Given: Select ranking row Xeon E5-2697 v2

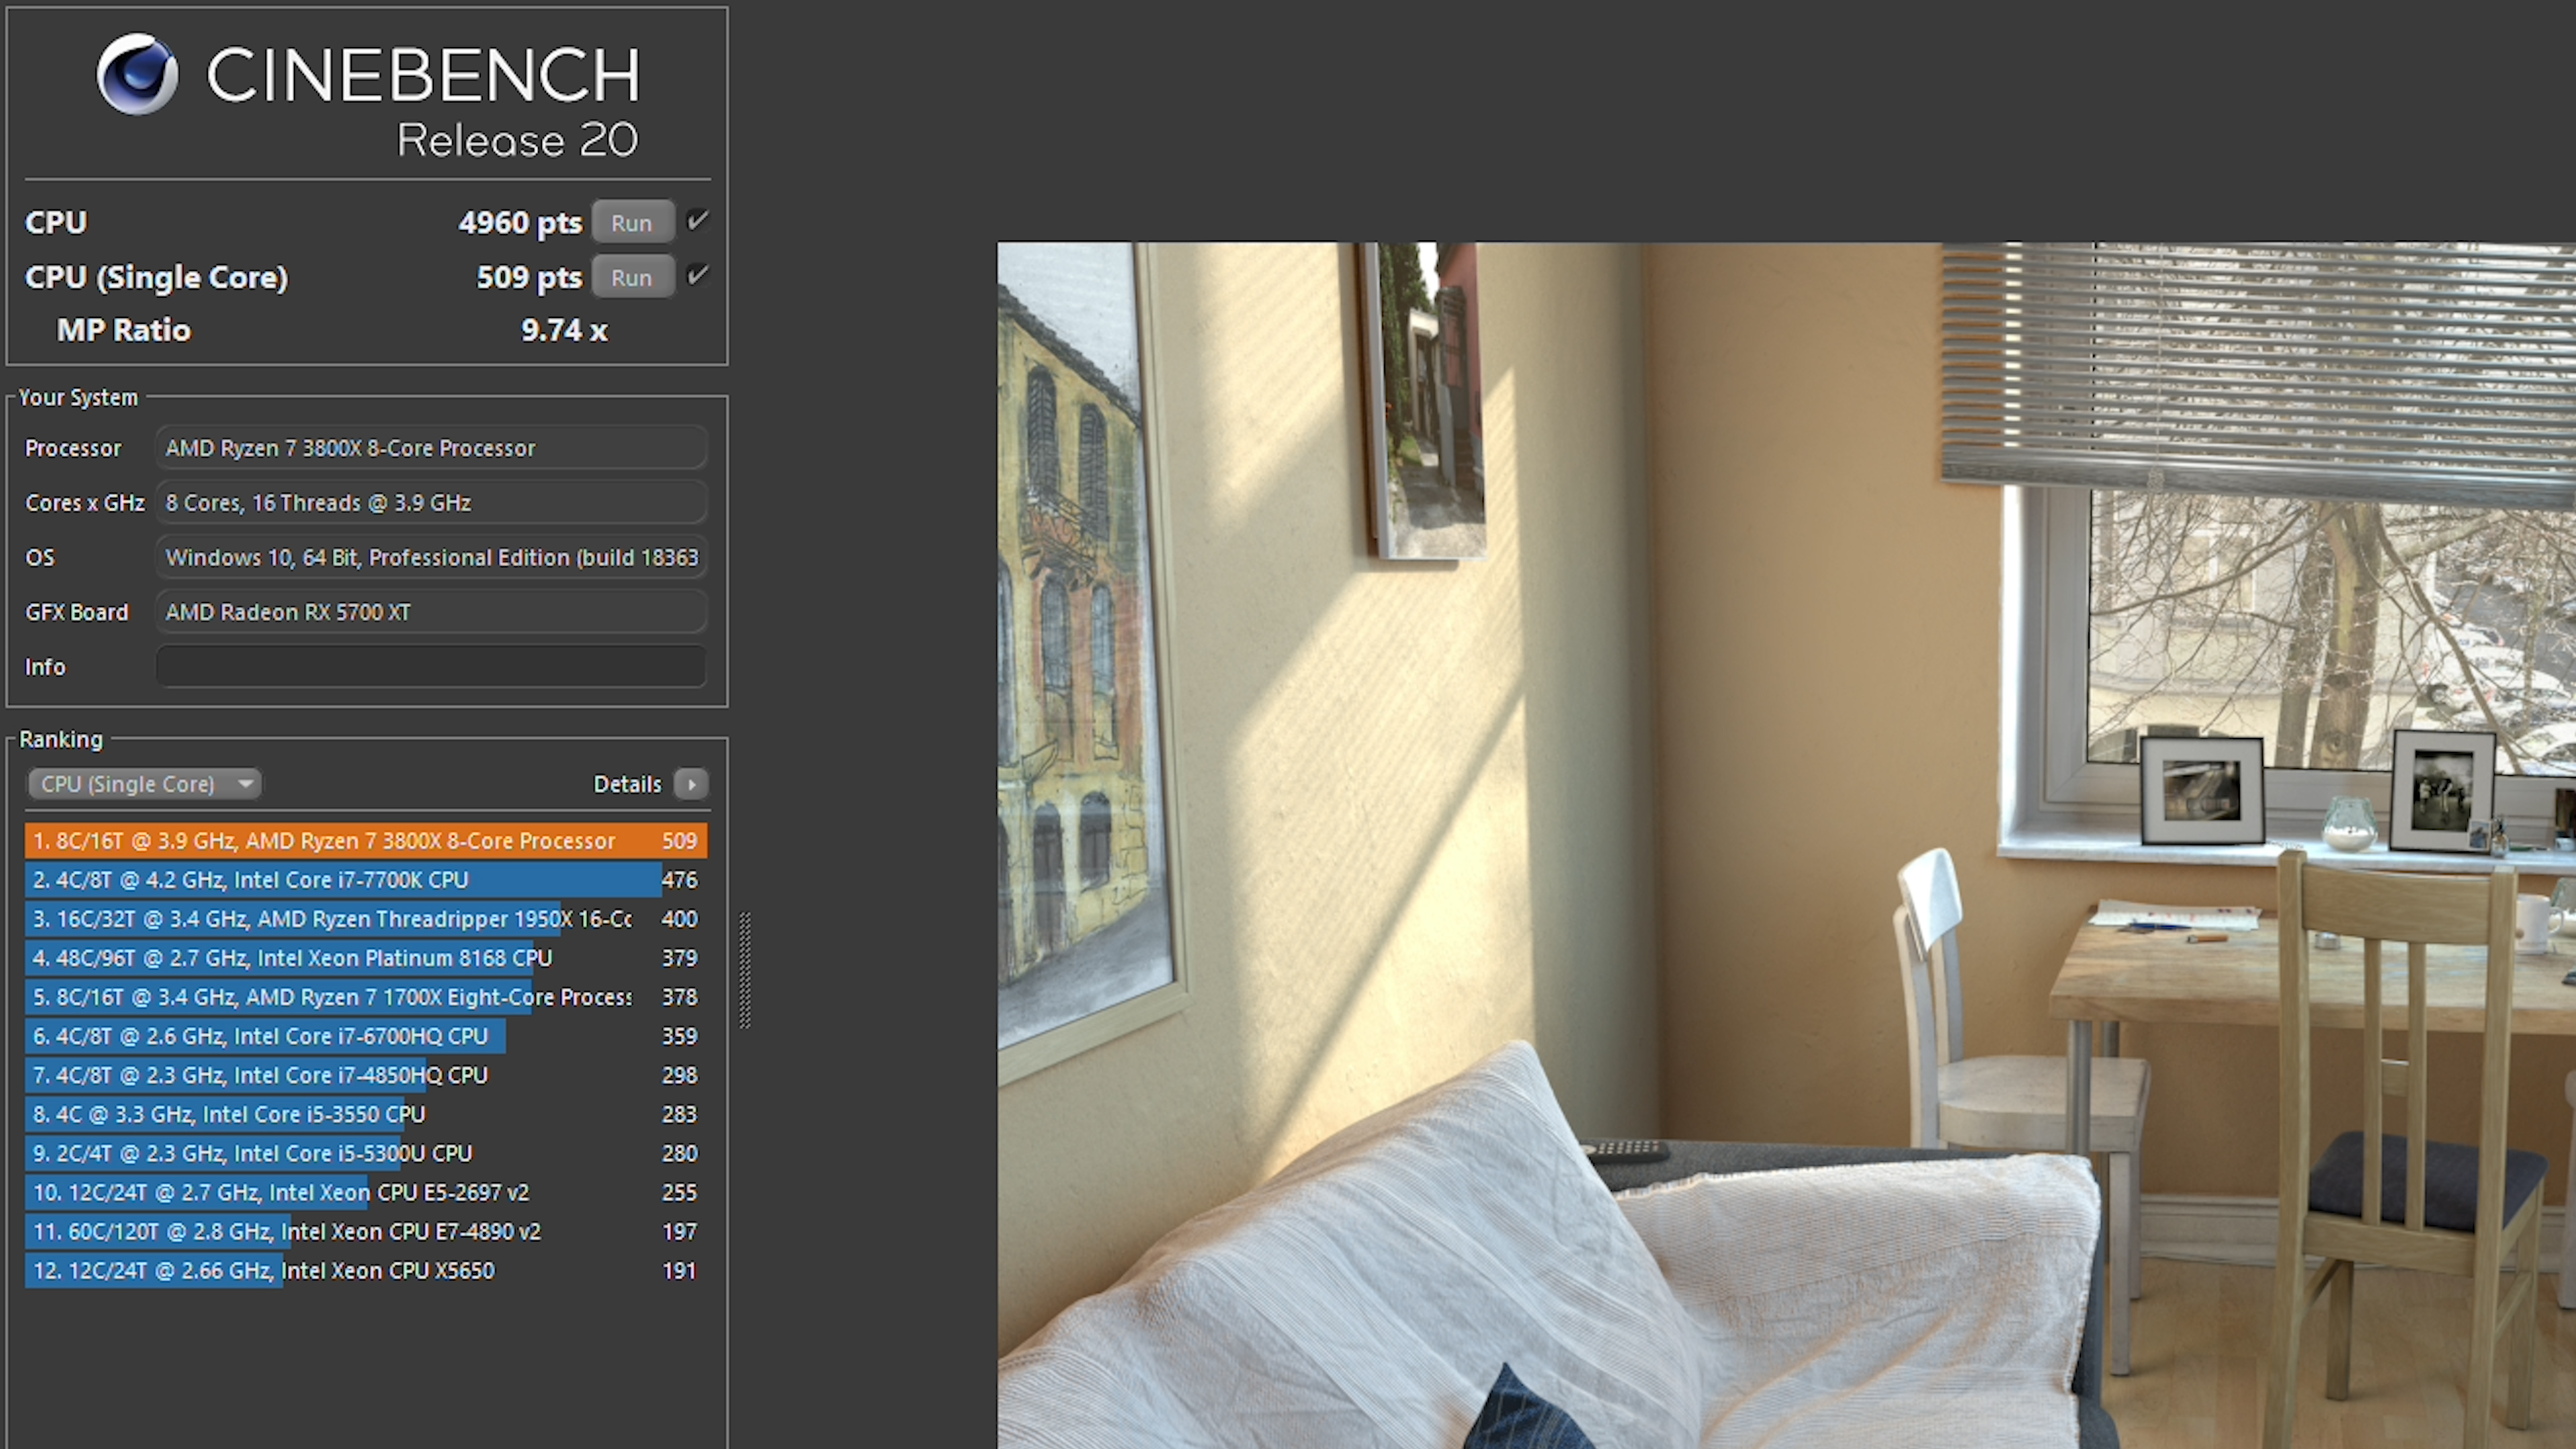Looking at the screenshot, I should (x=366, y=1192).
